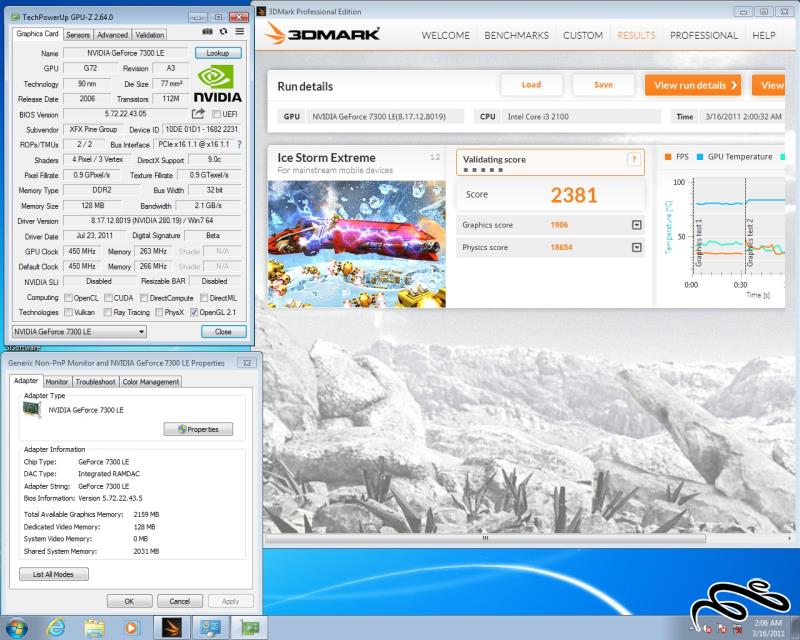This screenshot has width=800, height=640.
Task: Toggle the CUDA checkbox
Action: [108, 298]
